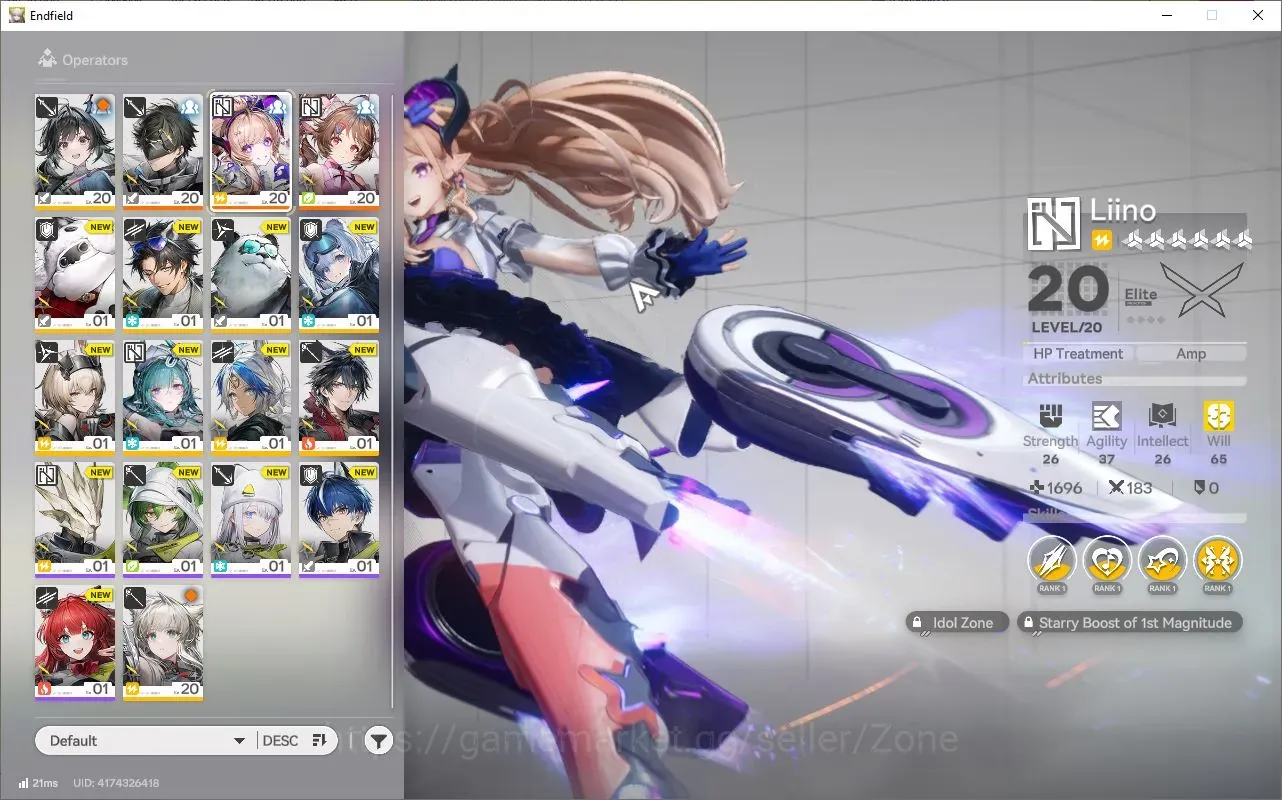This screenshot has height=800, width=1282.
Task: Select the highlighted Will attribute icon
Action: pos(1218,416)
